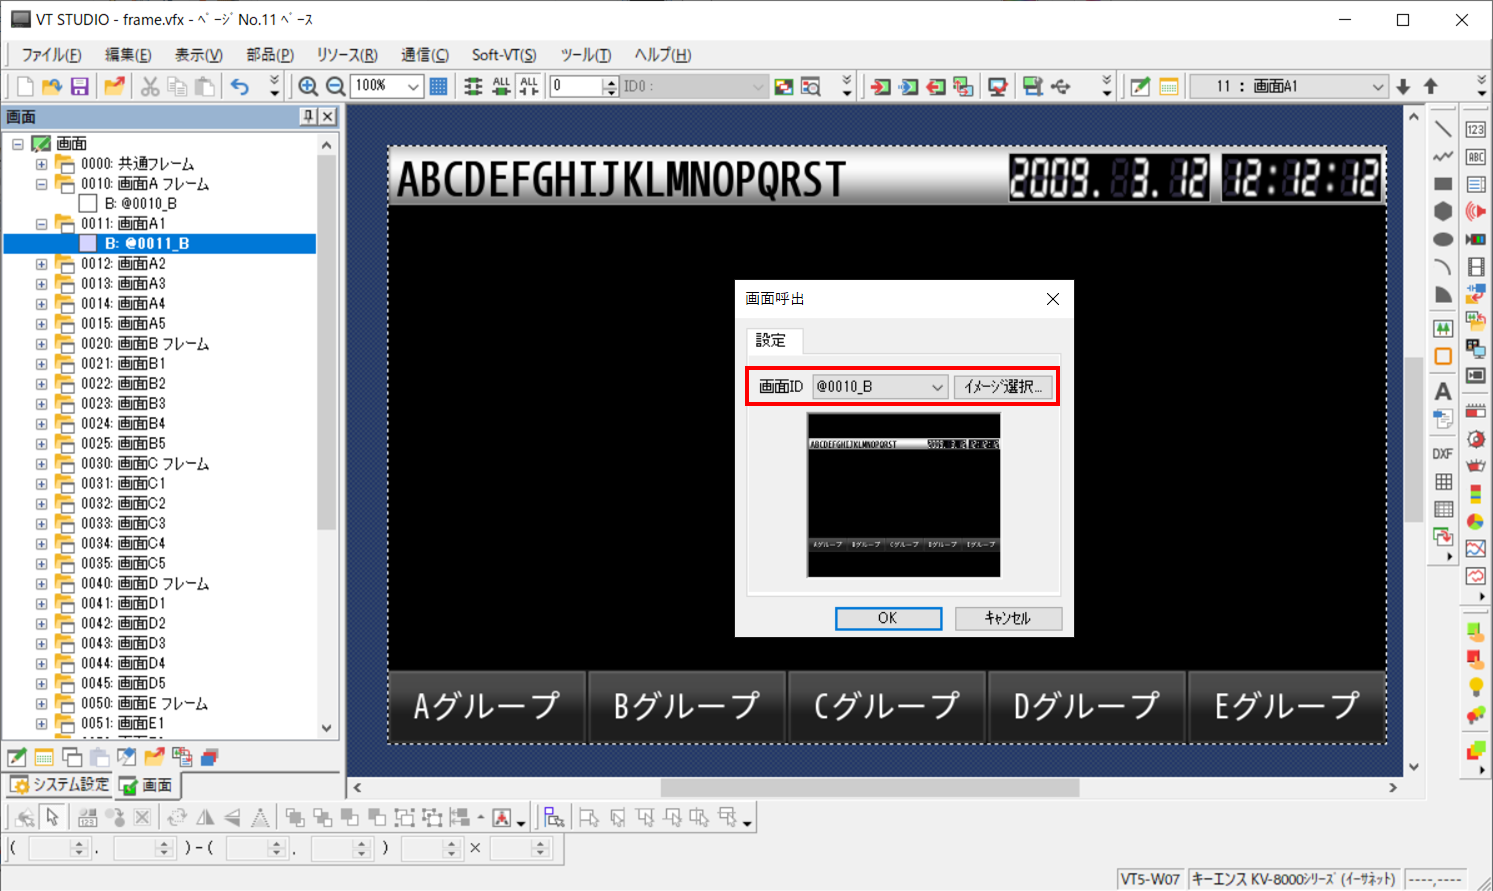Screen dimensions: 1493x891
Task: Click the イメージ選択... button
Action: pos(1003,387)
